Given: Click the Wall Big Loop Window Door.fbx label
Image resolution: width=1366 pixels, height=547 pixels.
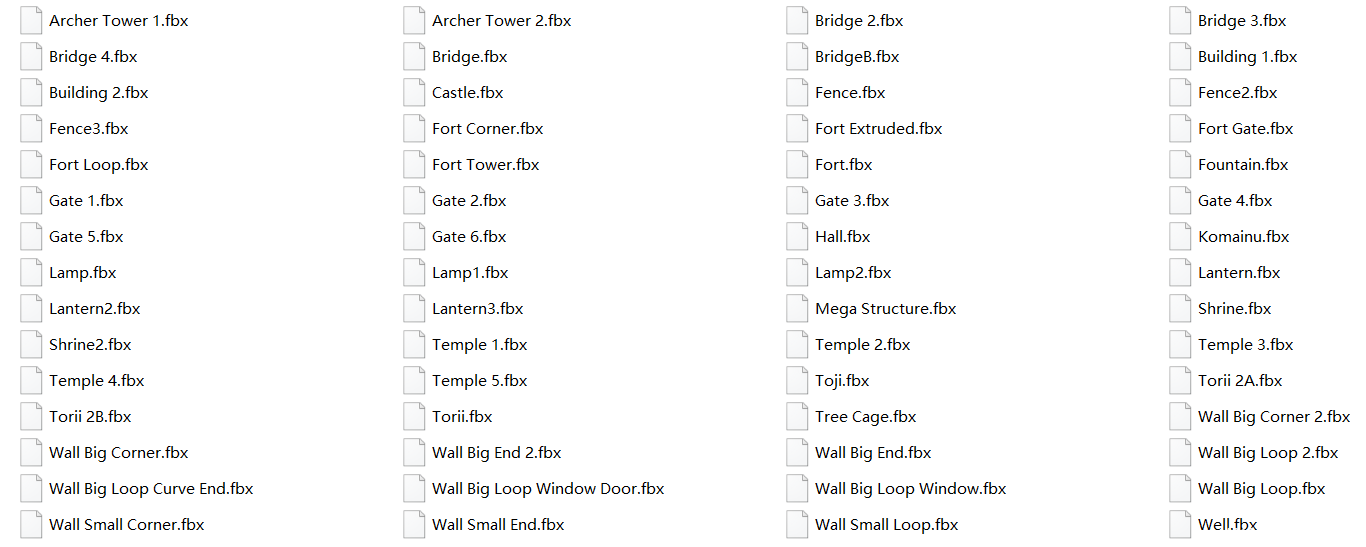Looking at the screenshot, I should [548, 489].
